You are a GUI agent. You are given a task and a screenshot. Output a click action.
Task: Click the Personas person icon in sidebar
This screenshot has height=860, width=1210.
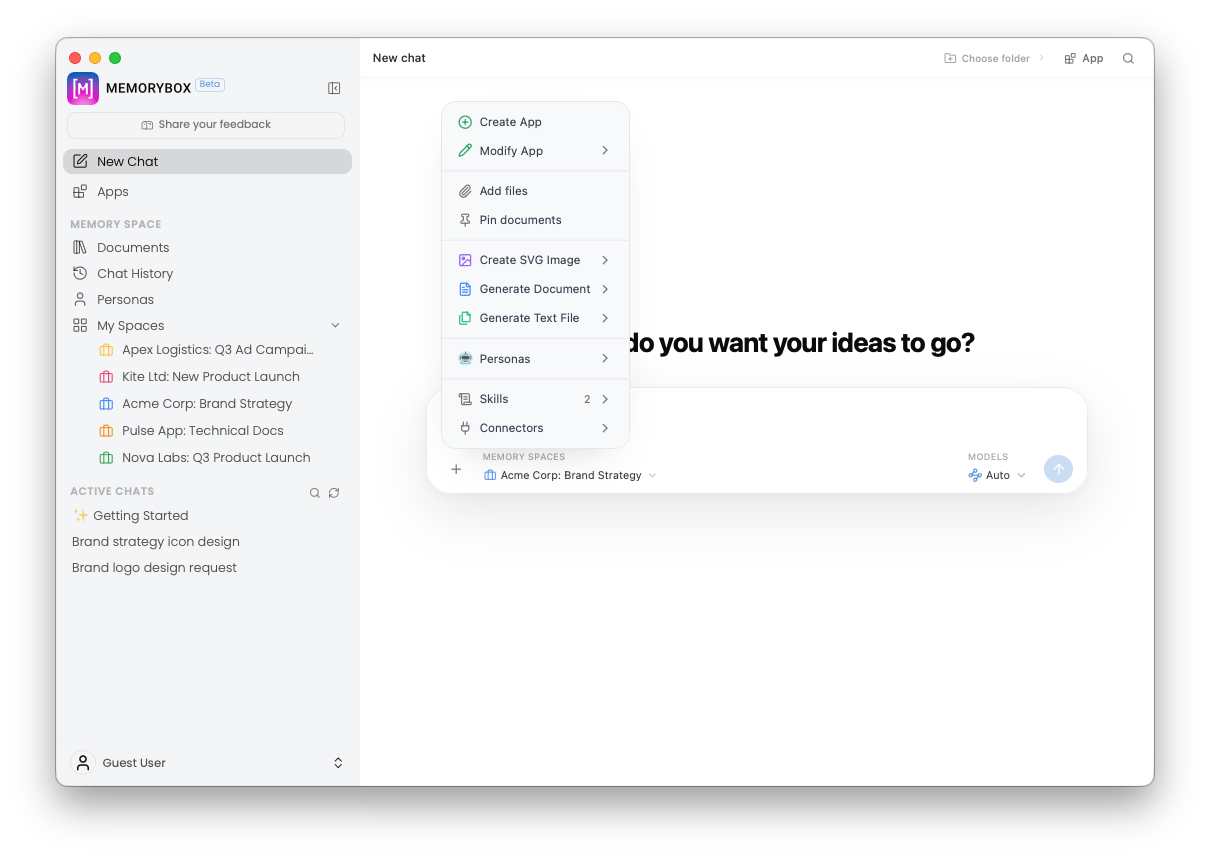(x=80, y=299)
